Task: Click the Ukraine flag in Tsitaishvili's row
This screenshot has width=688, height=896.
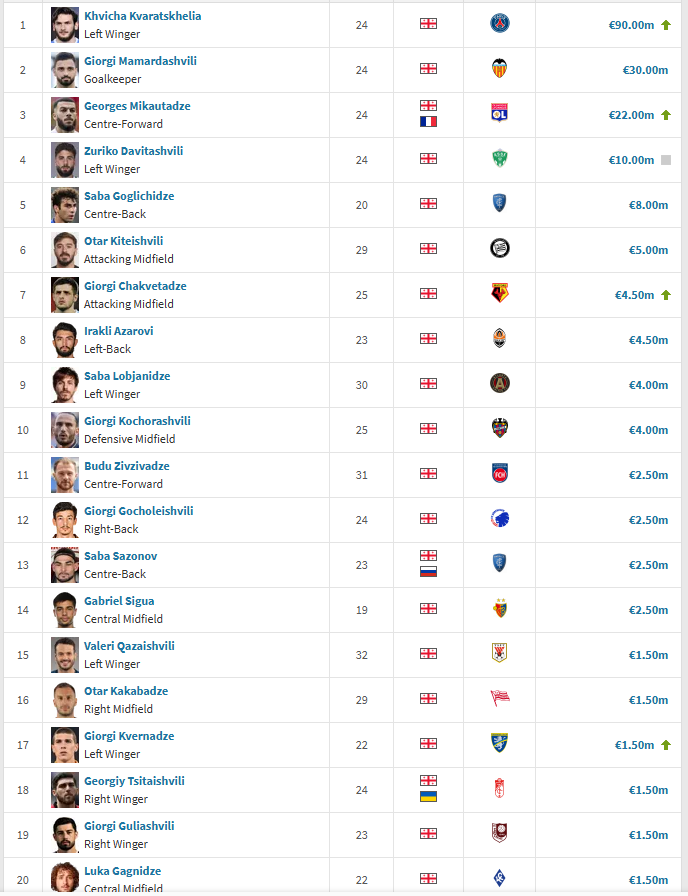Action: [428, 796]
